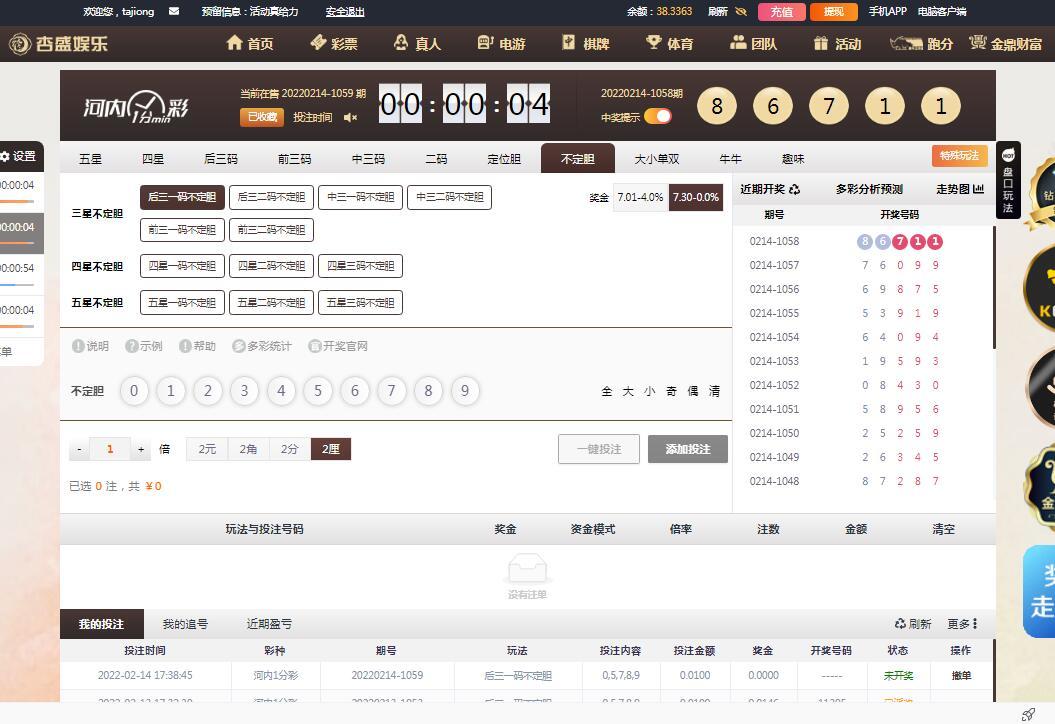This screenshot has width=1055, height=724.
Task: Open the 走势图 trend chart icon
Action: pyautogui.click(x=977, y=189)
